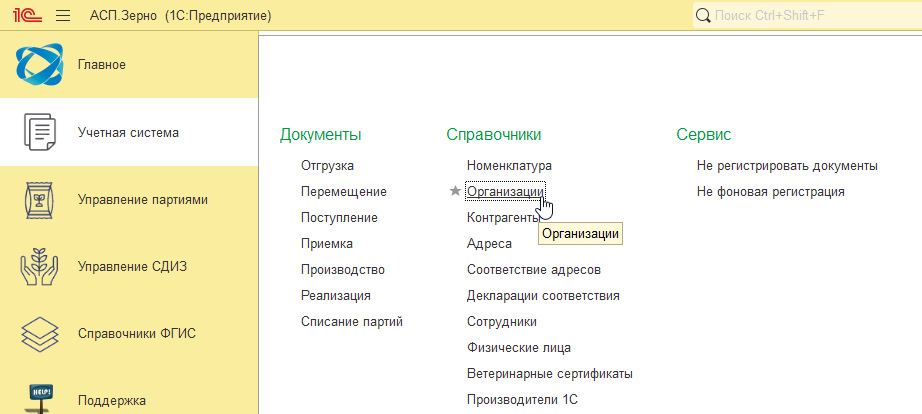This screenshot has height=414, width=922.
Task: Toggle favorite star next to Организации
Action: pos(456,191)
